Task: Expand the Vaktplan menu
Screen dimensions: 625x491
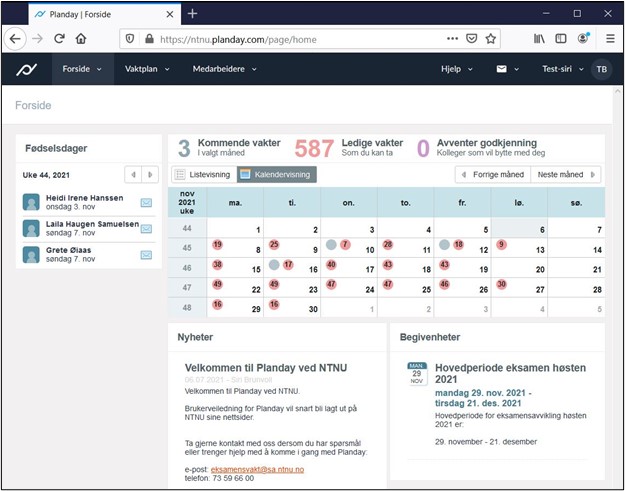Action: click(147, 69)
